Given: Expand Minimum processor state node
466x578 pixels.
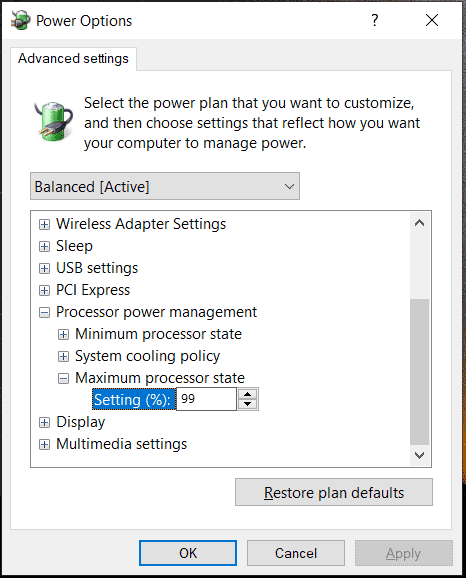Looking at the screenshot, I should [x=63, y=334].
